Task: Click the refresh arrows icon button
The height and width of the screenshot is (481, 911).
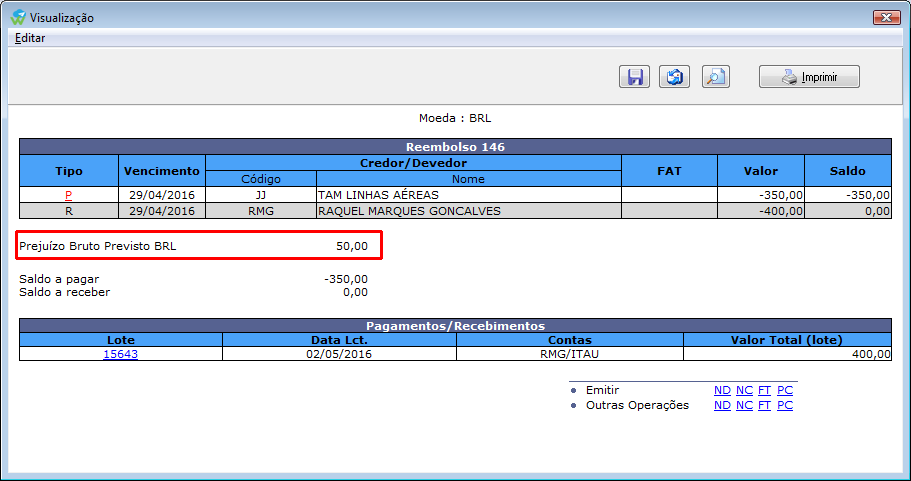Action: point(675,77)
